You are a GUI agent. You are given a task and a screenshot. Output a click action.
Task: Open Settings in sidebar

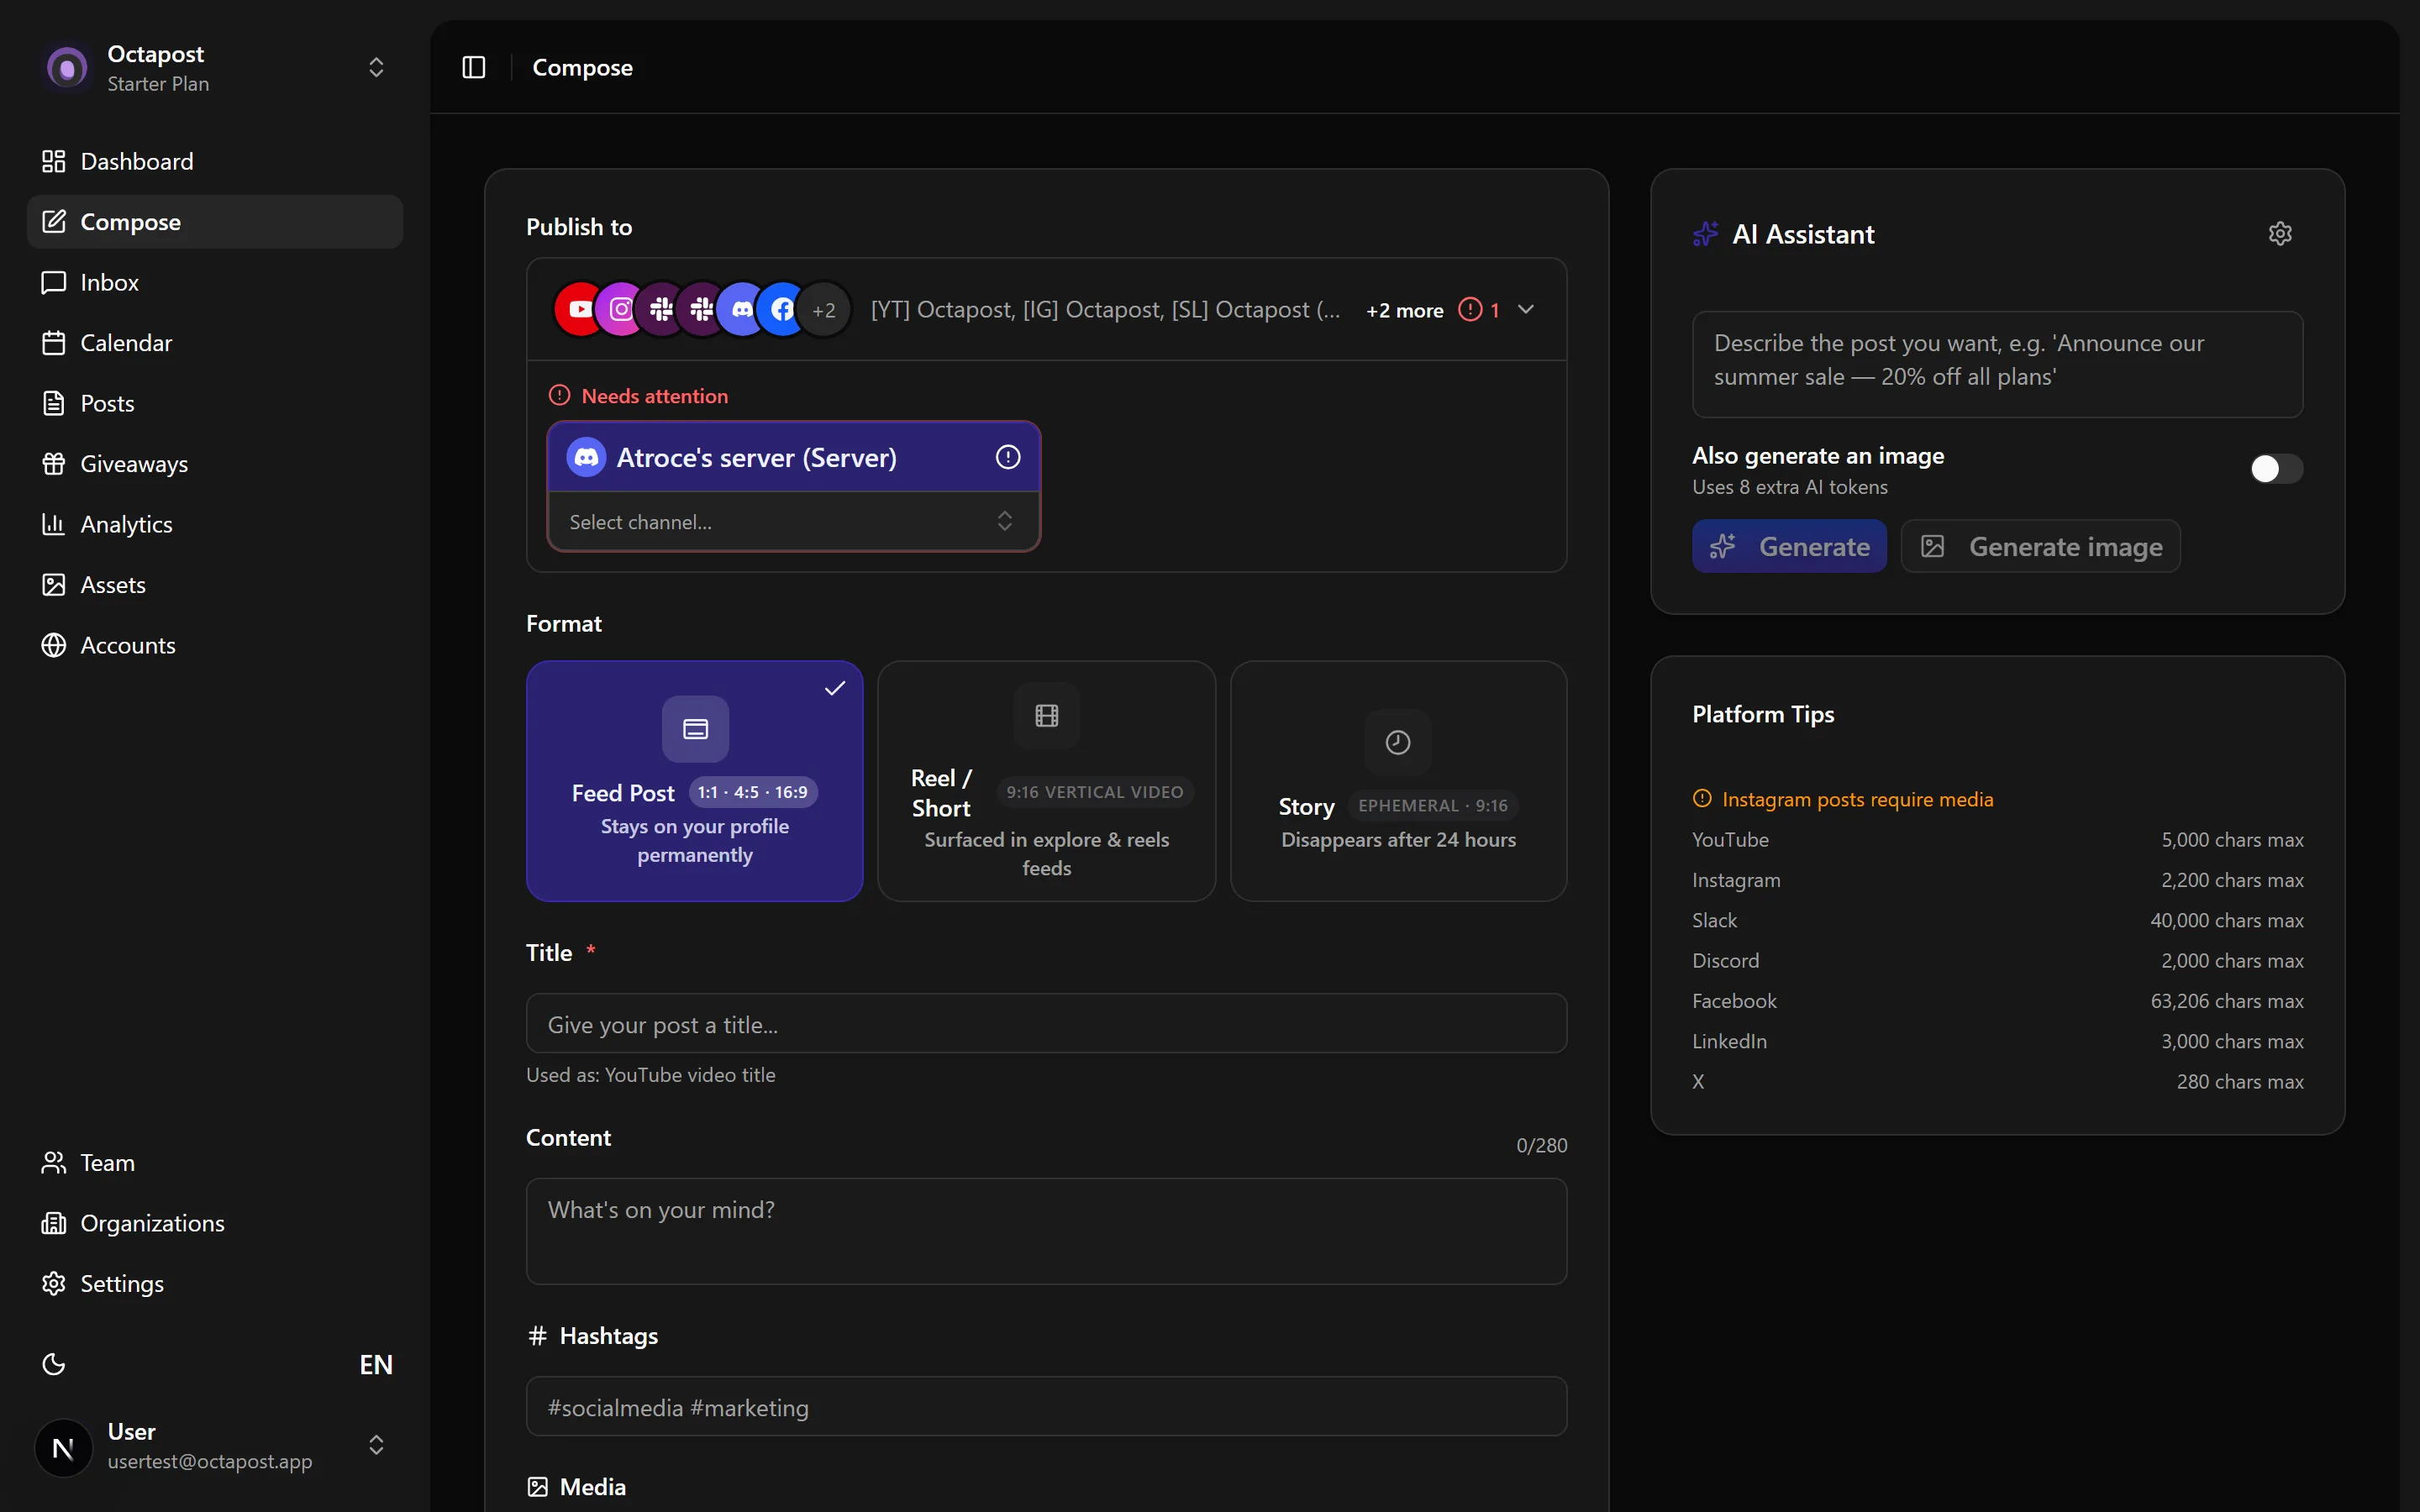pos(215,1283)
